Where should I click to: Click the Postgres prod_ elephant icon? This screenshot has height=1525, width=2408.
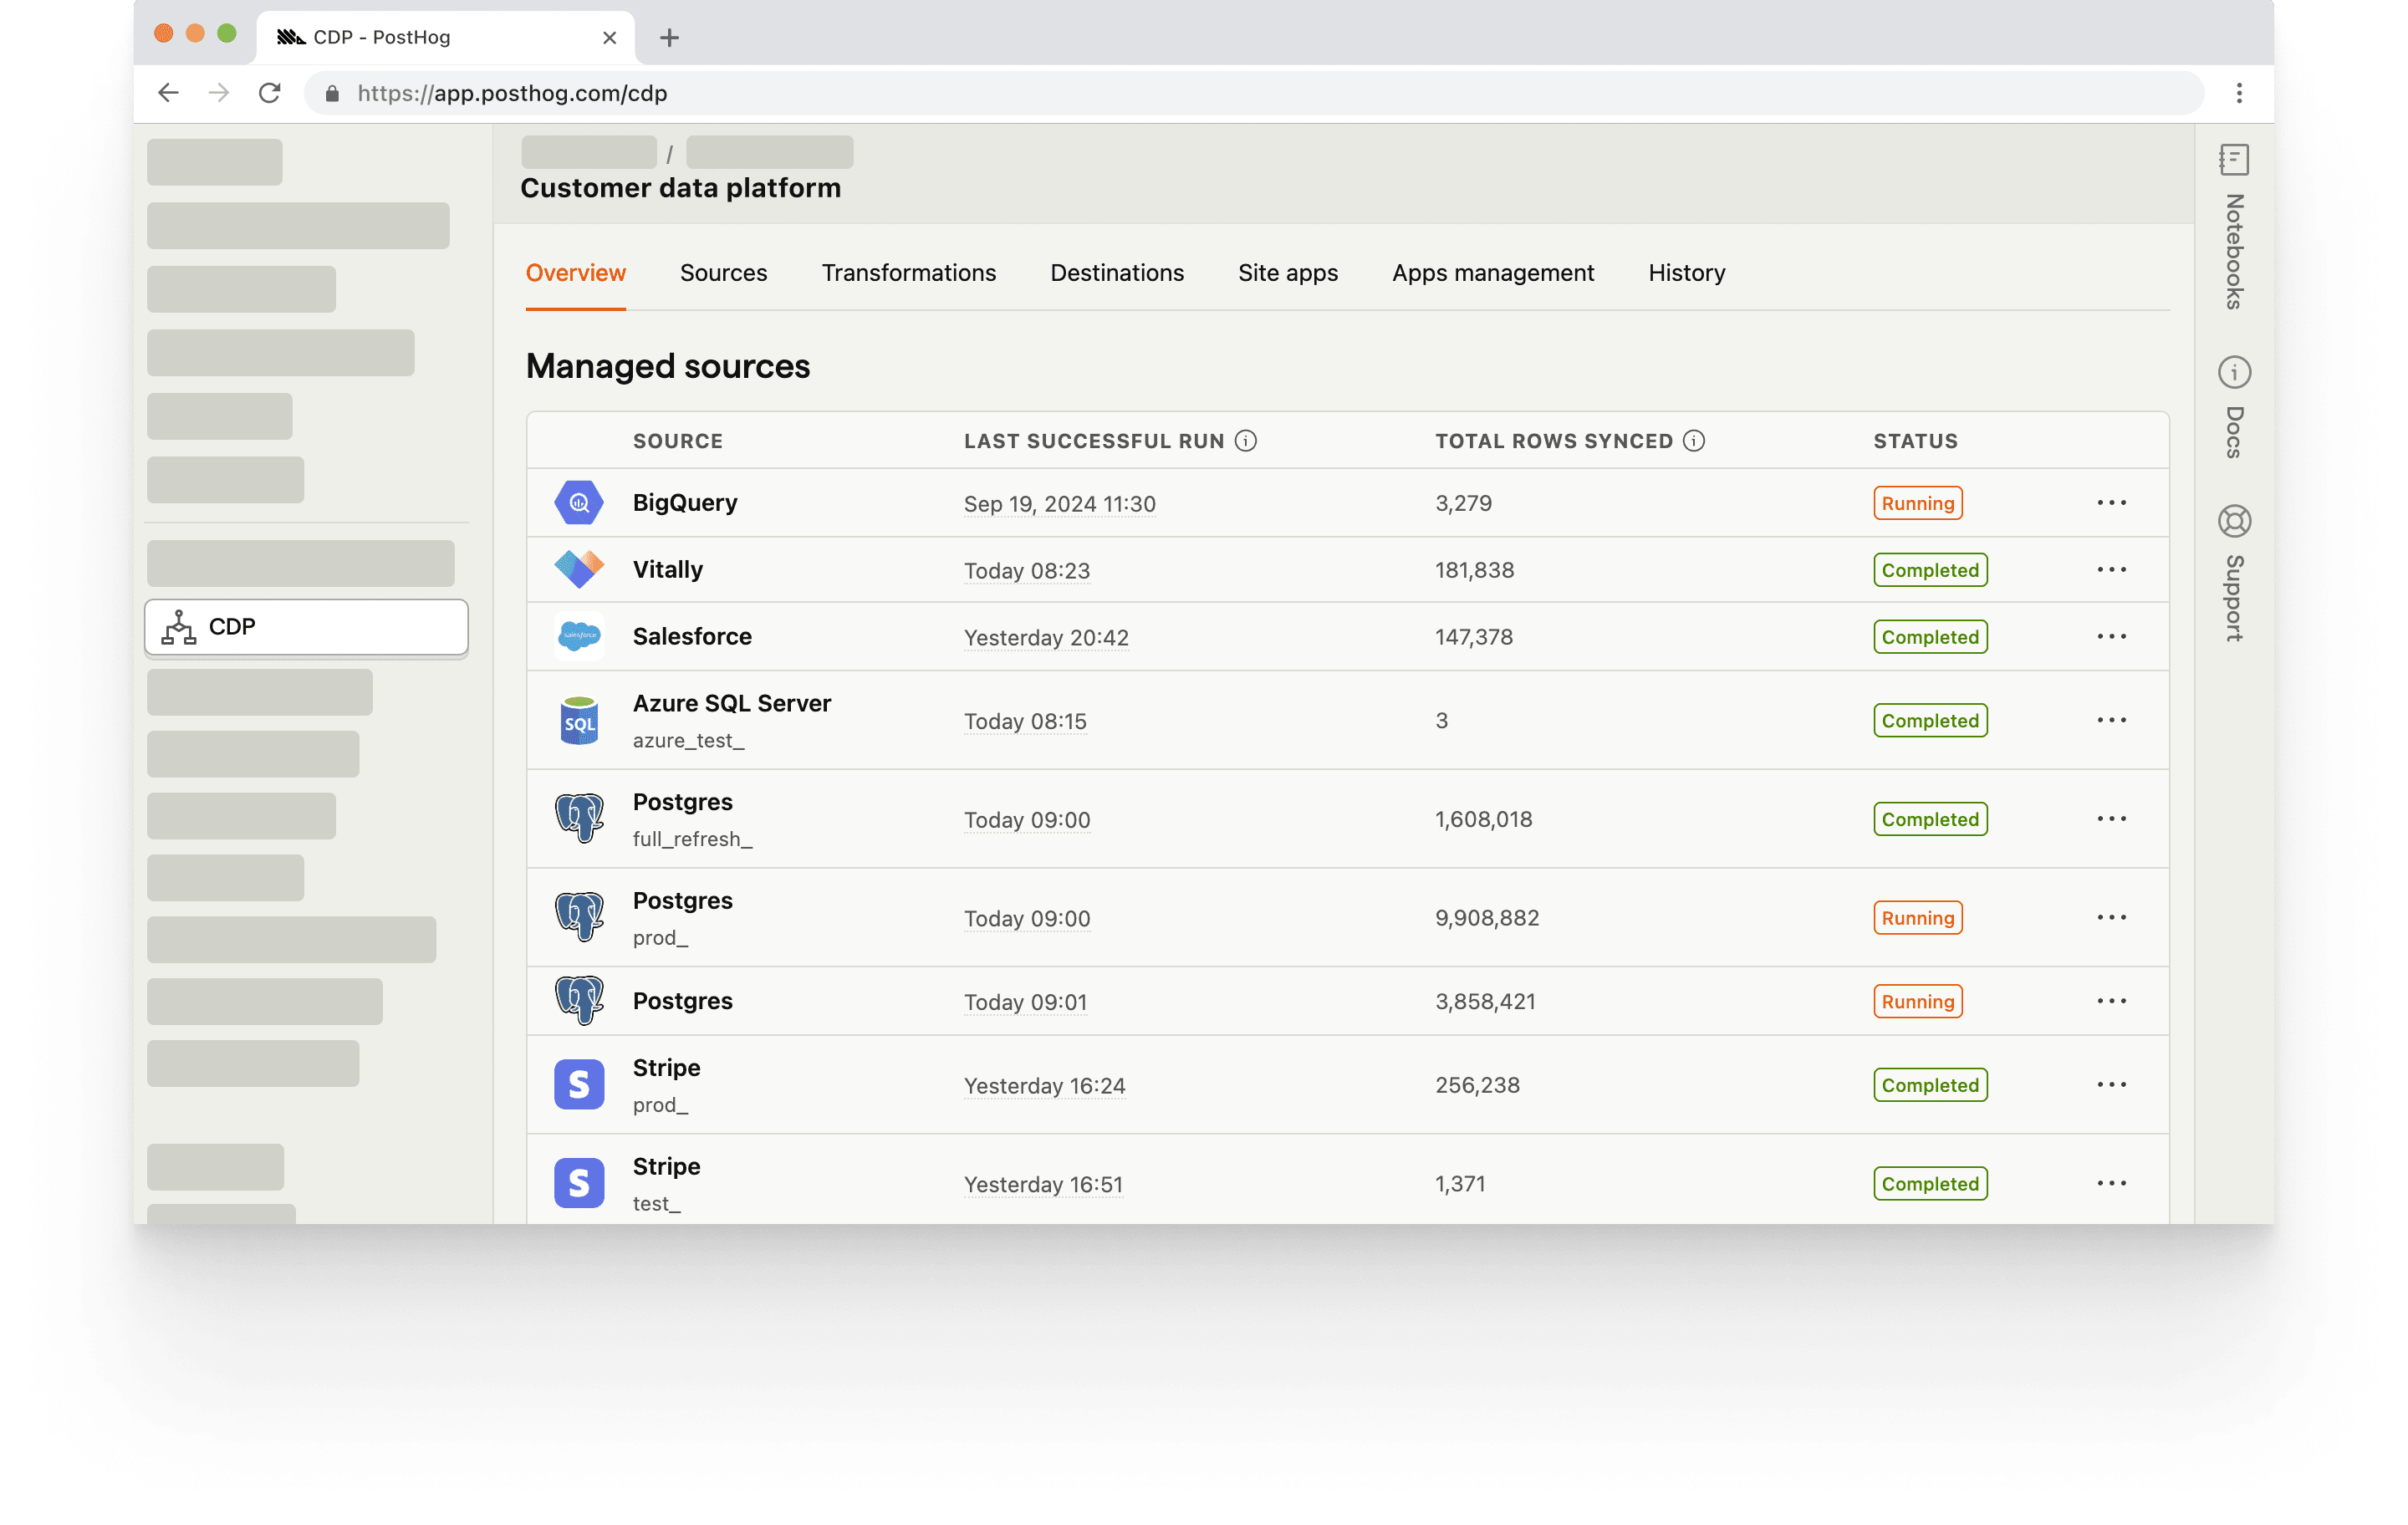click(579, 917)
